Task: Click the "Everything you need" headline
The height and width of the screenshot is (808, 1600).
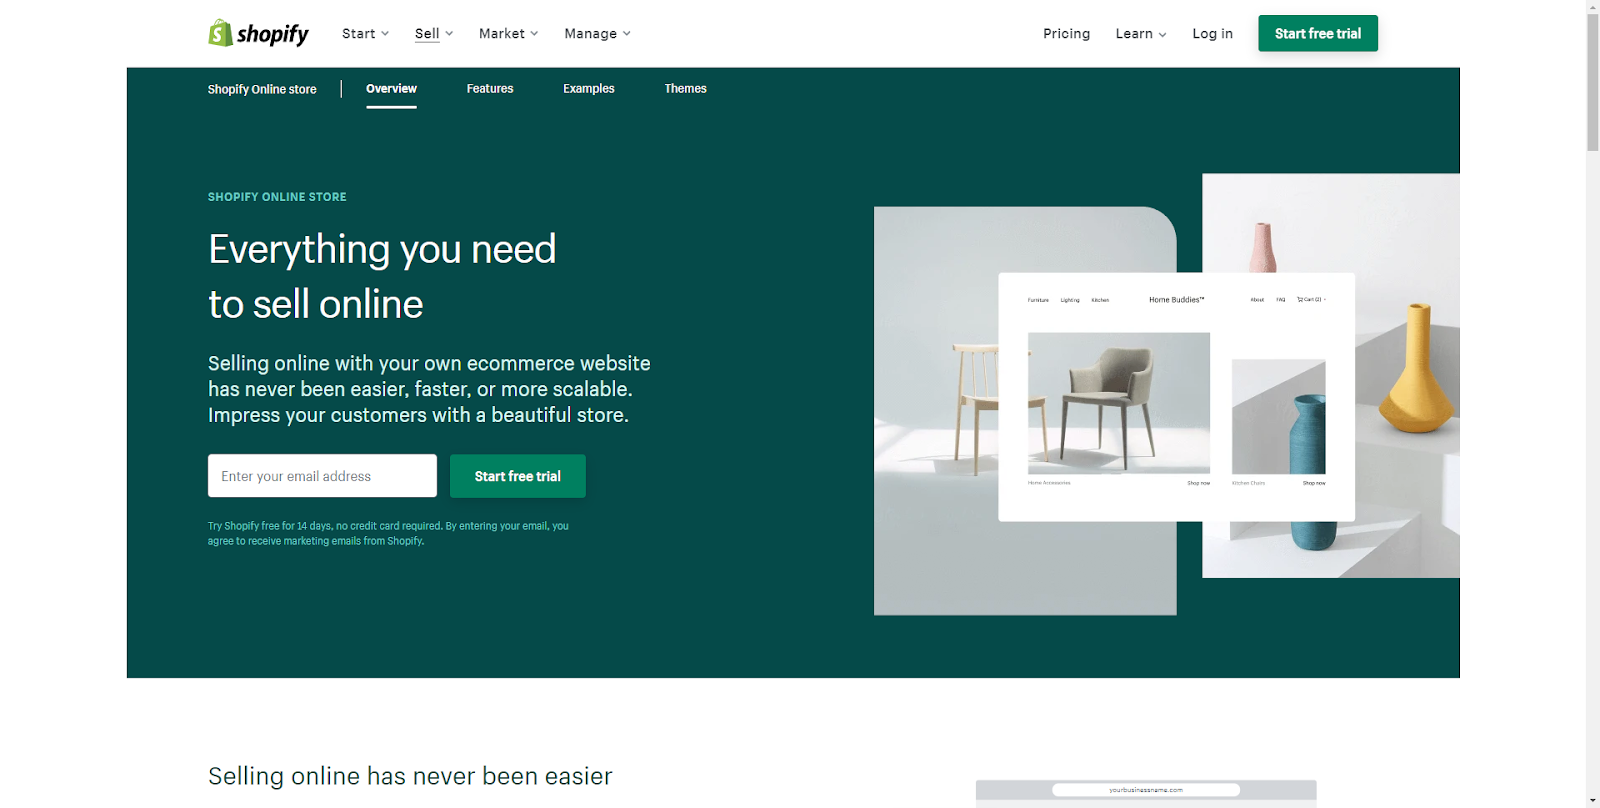Action: [x=382, y=249]
